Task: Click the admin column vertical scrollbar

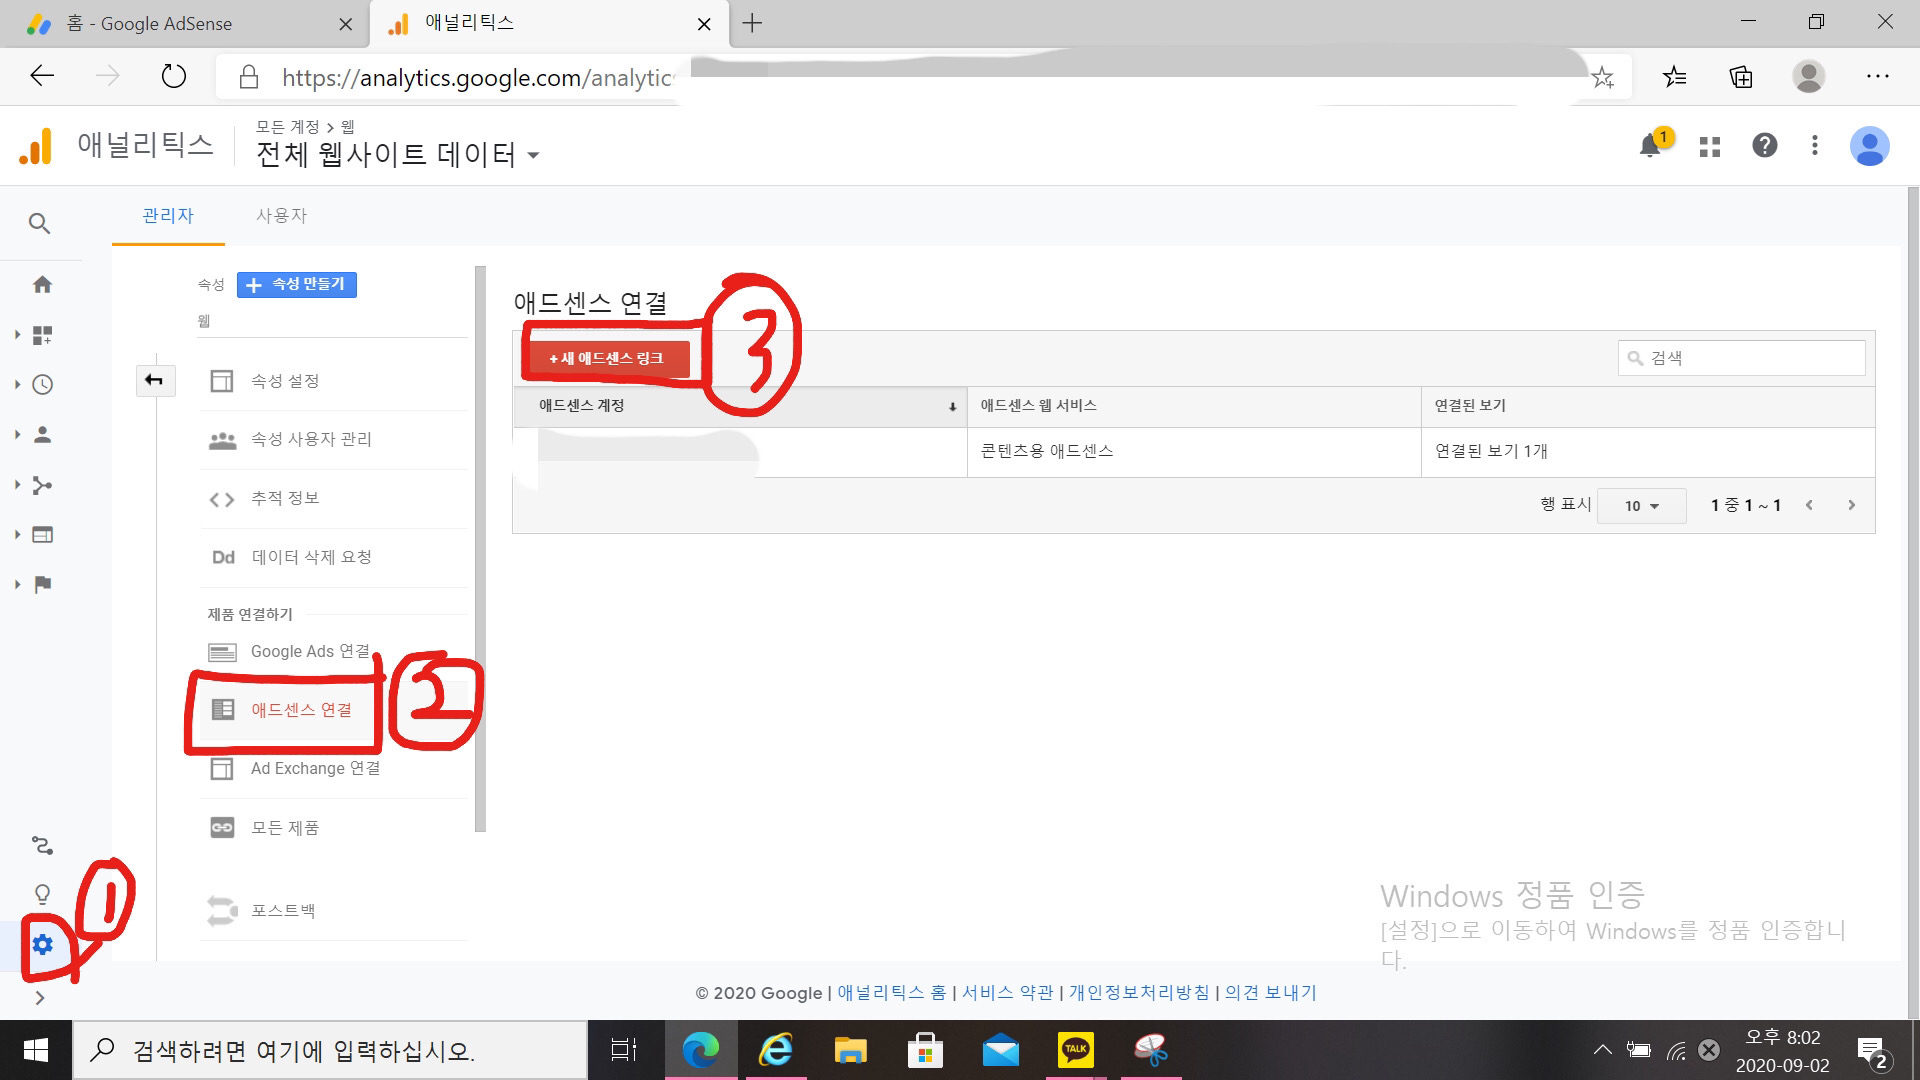Action: 480,548
